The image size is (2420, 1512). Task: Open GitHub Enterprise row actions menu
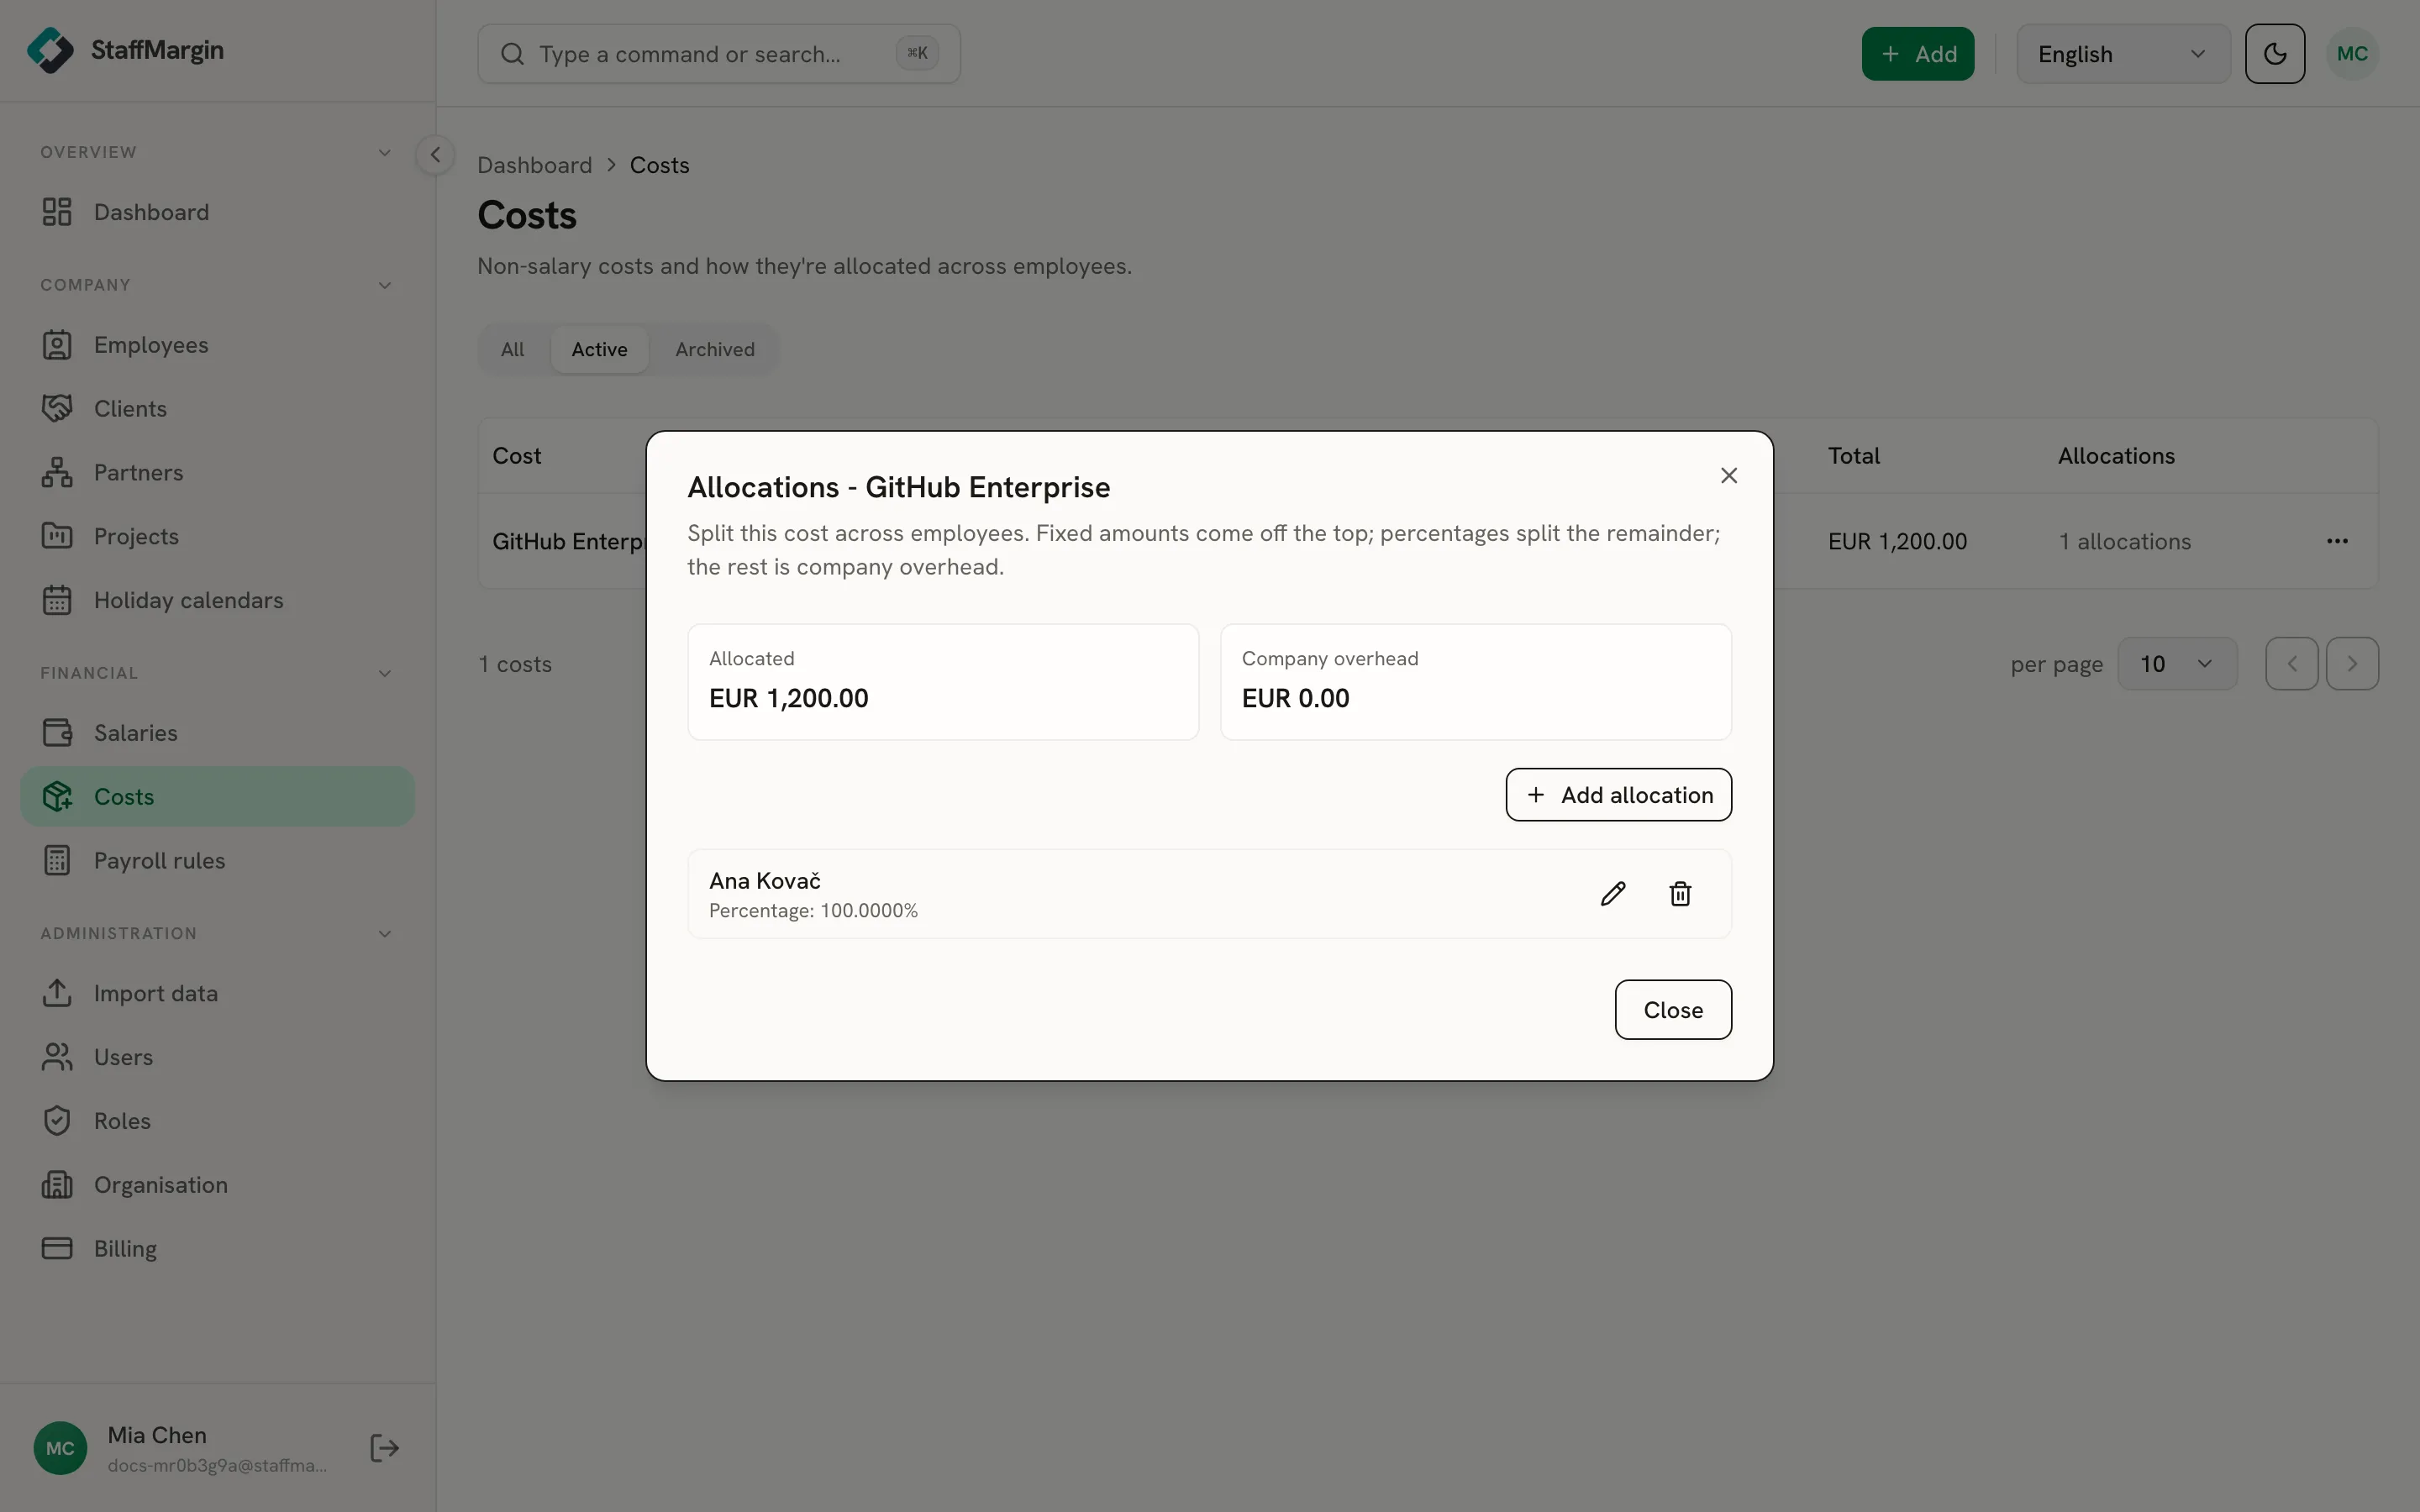2337,541
